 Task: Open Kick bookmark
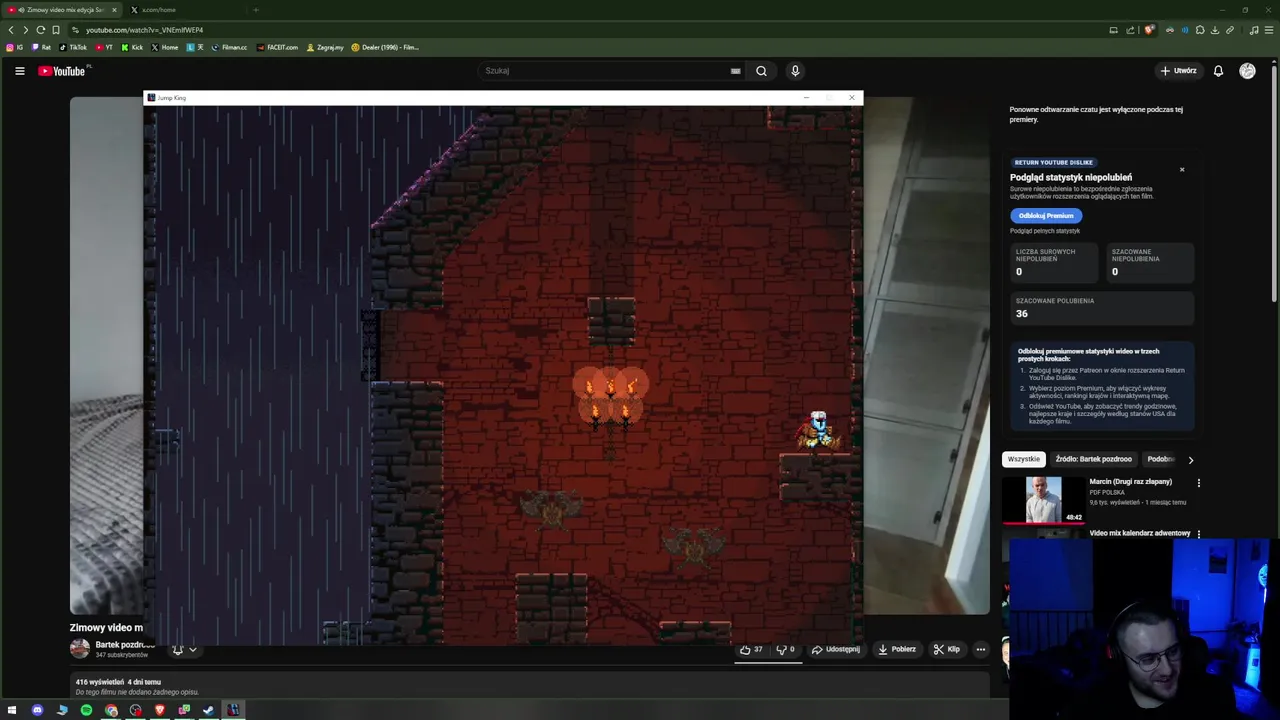[x=132, y=47]
